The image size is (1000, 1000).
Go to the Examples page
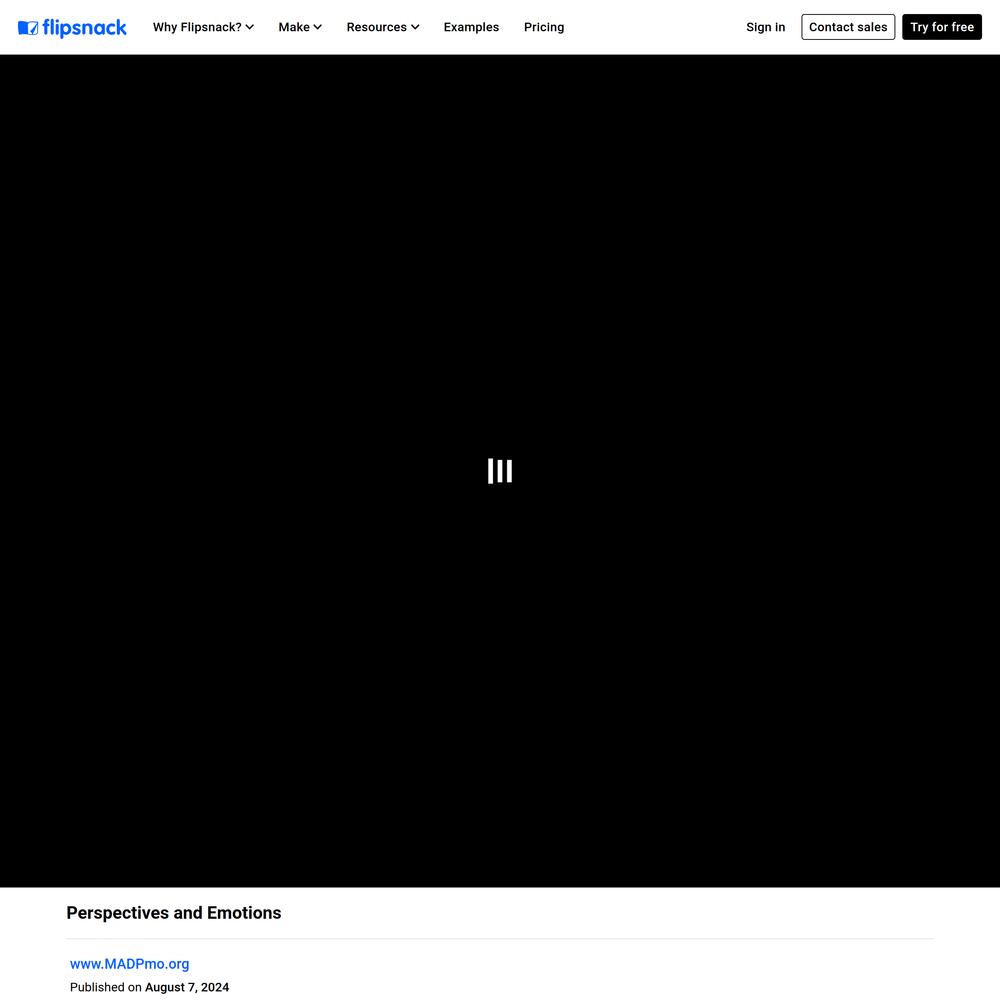(x=471, y=27)
